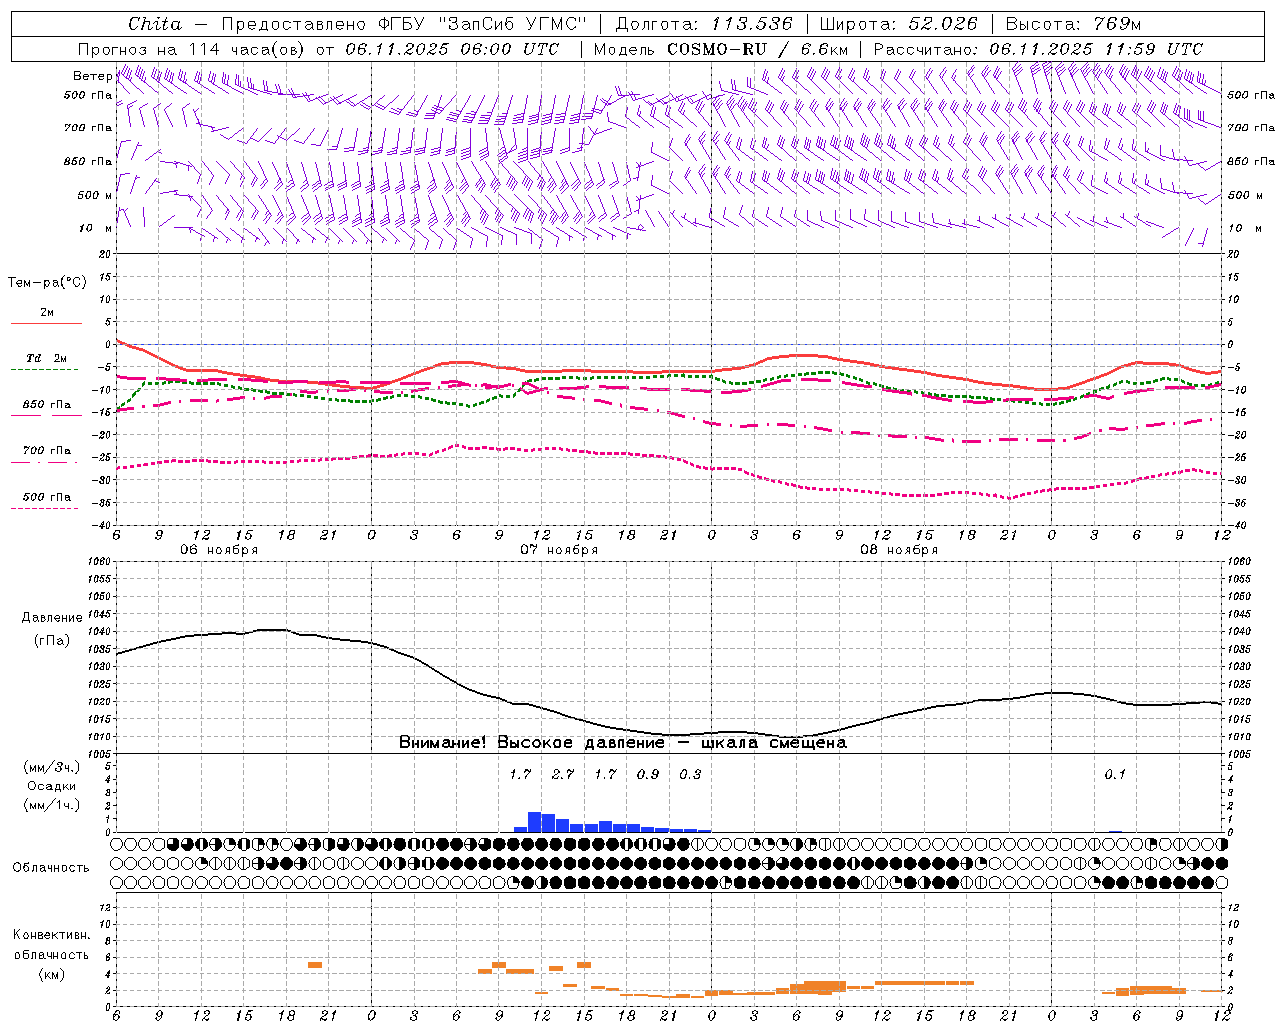The height and width of the screenshot is (1024, 1280).
Task: Click the 07 ноября date label
Action: (x=559, y=550)
